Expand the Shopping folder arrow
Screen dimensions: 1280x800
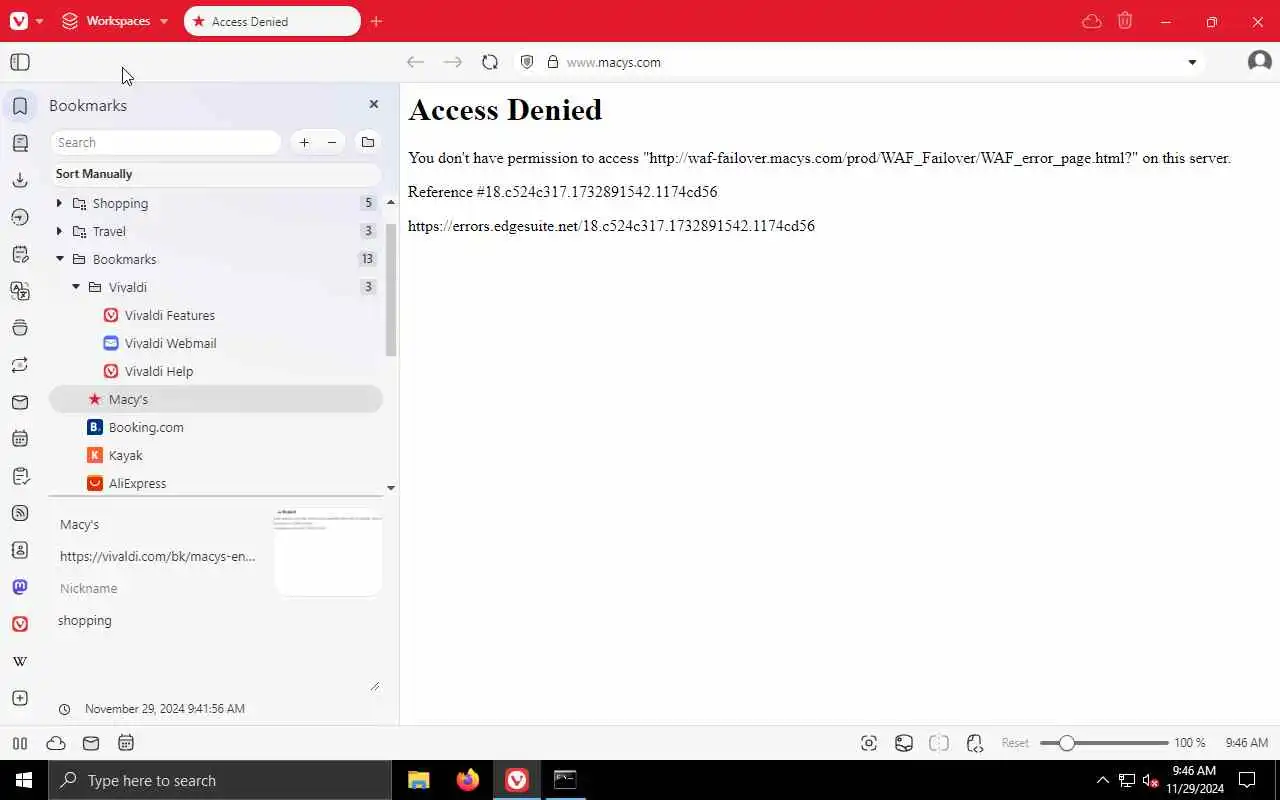tap(59, 203)
